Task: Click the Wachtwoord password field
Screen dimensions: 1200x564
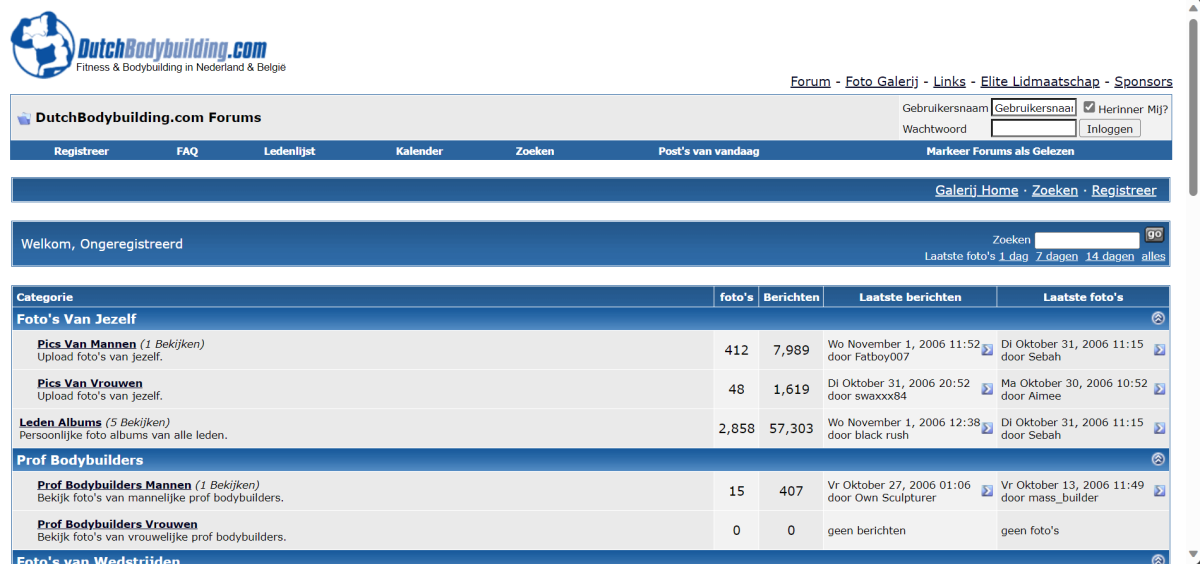Action: pyautogui.click(x=1033, y=129)
